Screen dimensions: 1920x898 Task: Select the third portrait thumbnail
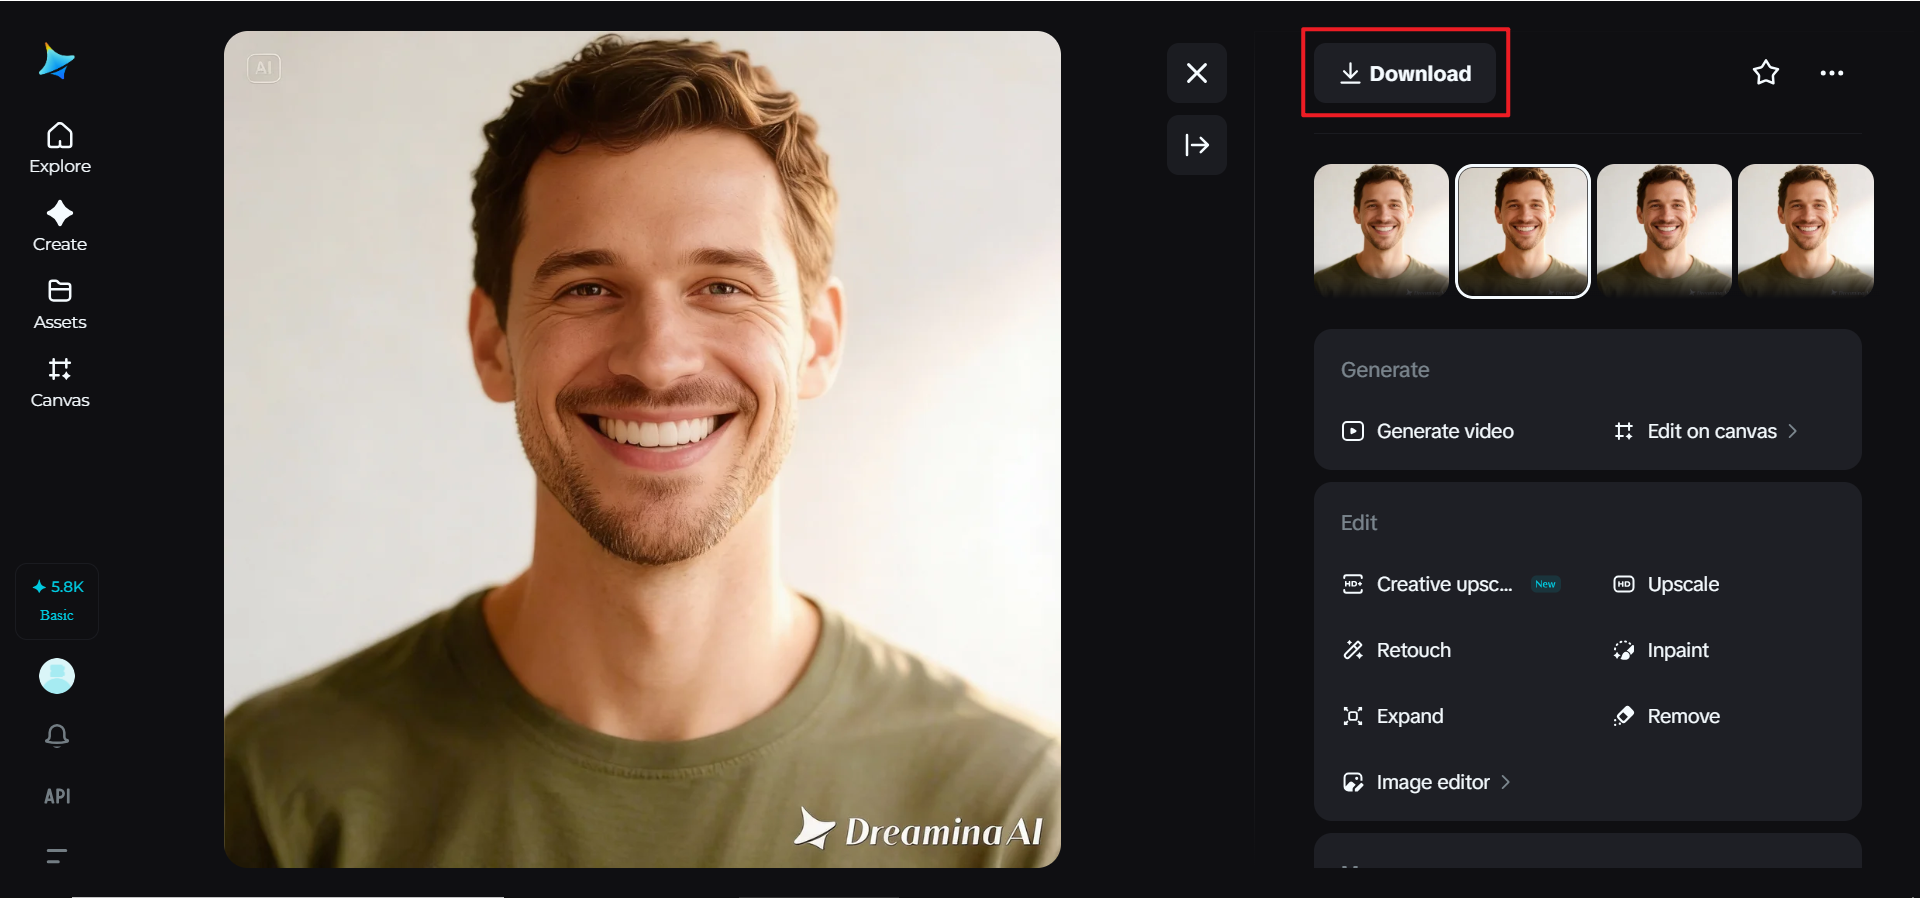[1664, 230]
